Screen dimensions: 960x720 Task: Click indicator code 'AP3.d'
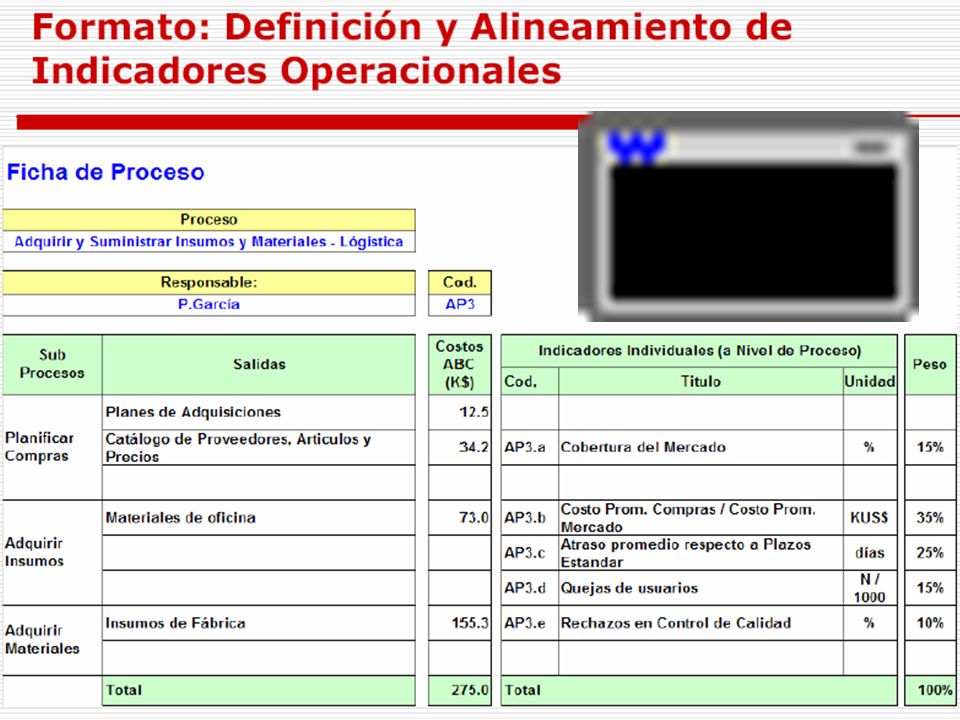click(530, 588)
